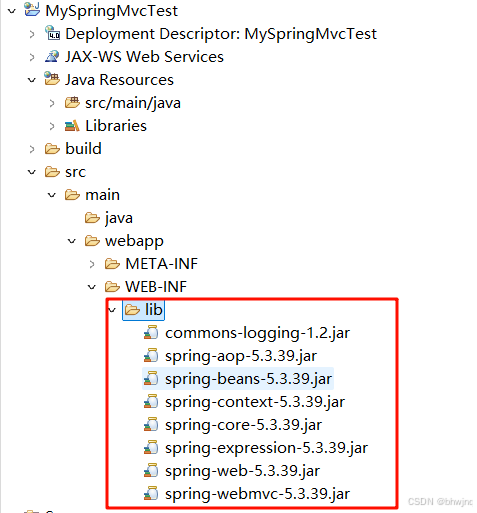
Task: Select the Java Resources label
Action: tap(119, 80)
